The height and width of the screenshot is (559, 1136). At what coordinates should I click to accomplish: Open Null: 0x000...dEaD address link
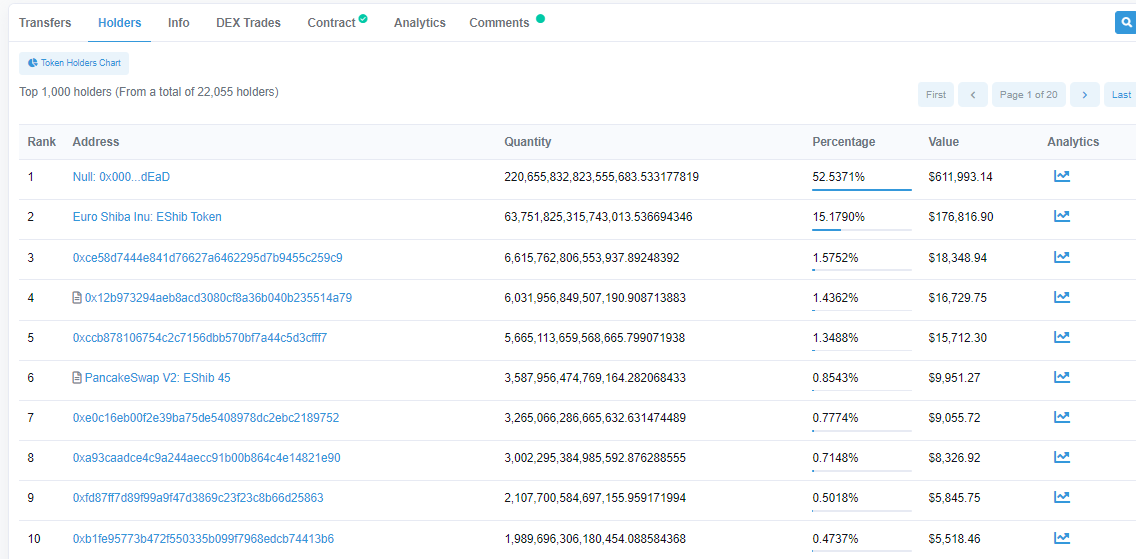(122, 177)
